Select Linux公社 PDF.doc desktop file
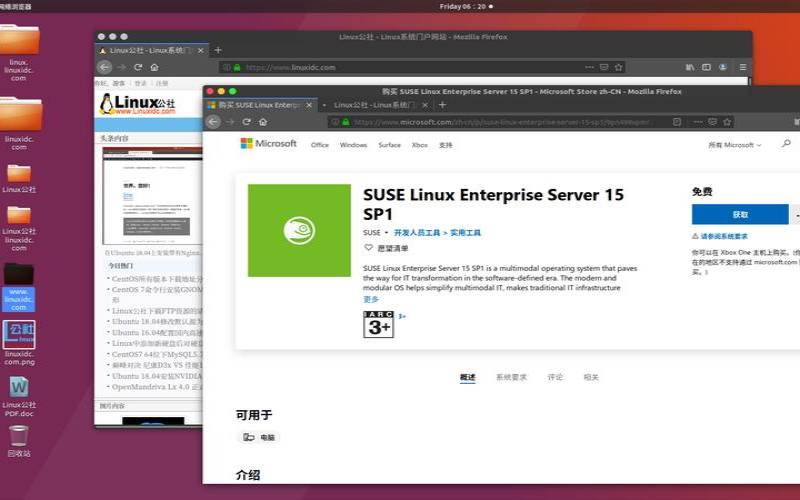The height and width of the screenshot is (500, 800). pos(19,396)
